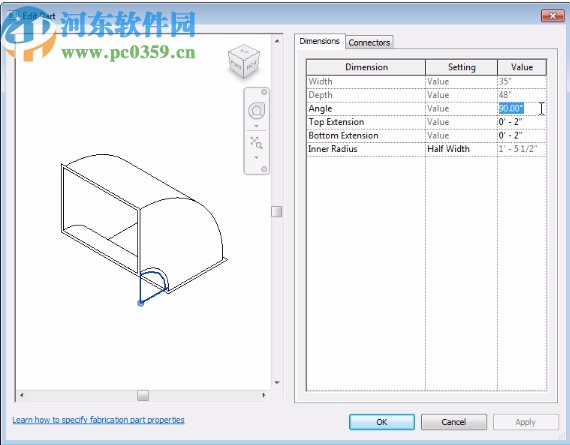Click the Depth value cell 48"

click(x=522, y=95)
